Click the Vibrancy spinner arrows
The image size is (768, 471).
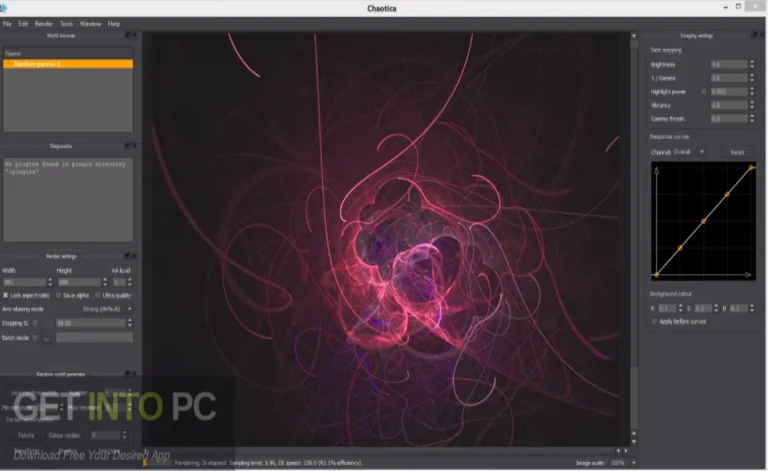coord(752,105)
